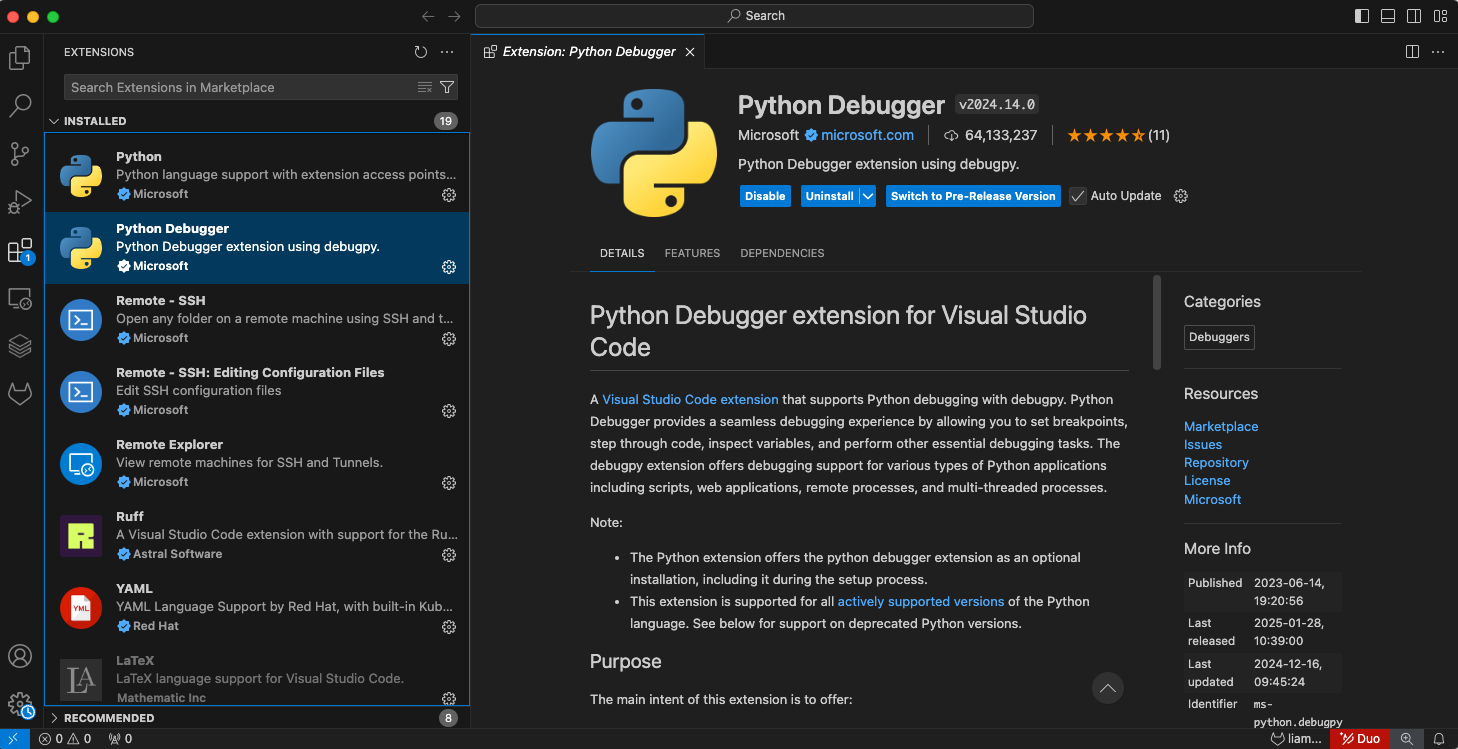
Task: Click the remote connection indicator in the status bar
Action: point(11,738)
